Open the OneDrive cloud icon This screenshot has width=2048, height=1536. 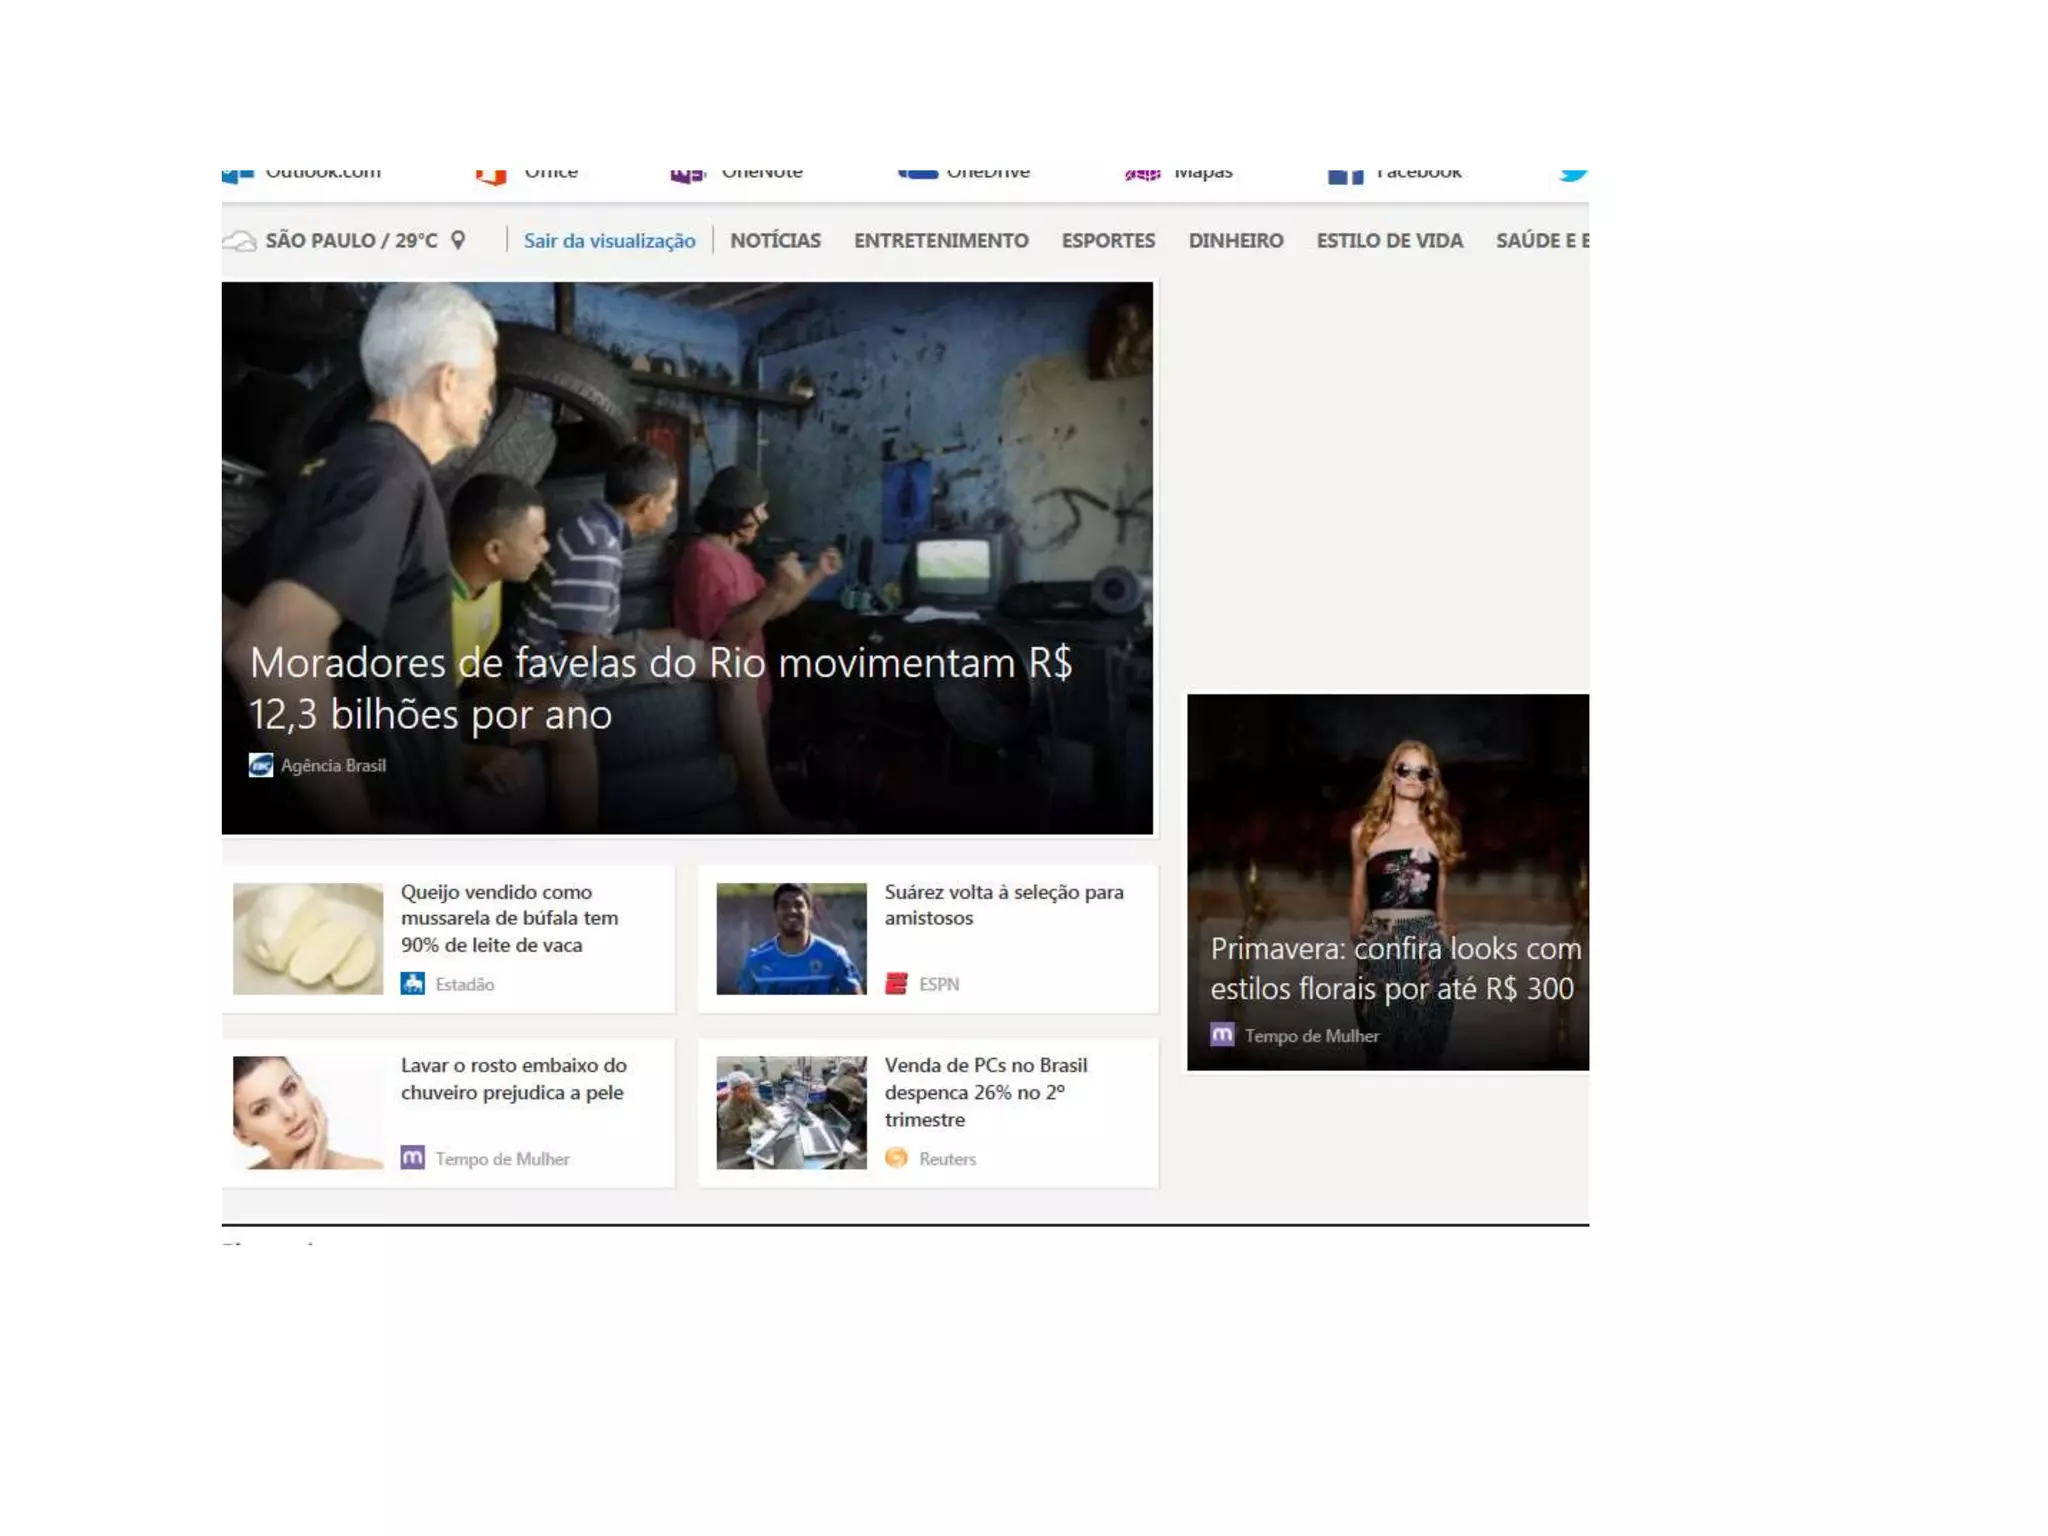pyautogui.click(x=918, y=174)
